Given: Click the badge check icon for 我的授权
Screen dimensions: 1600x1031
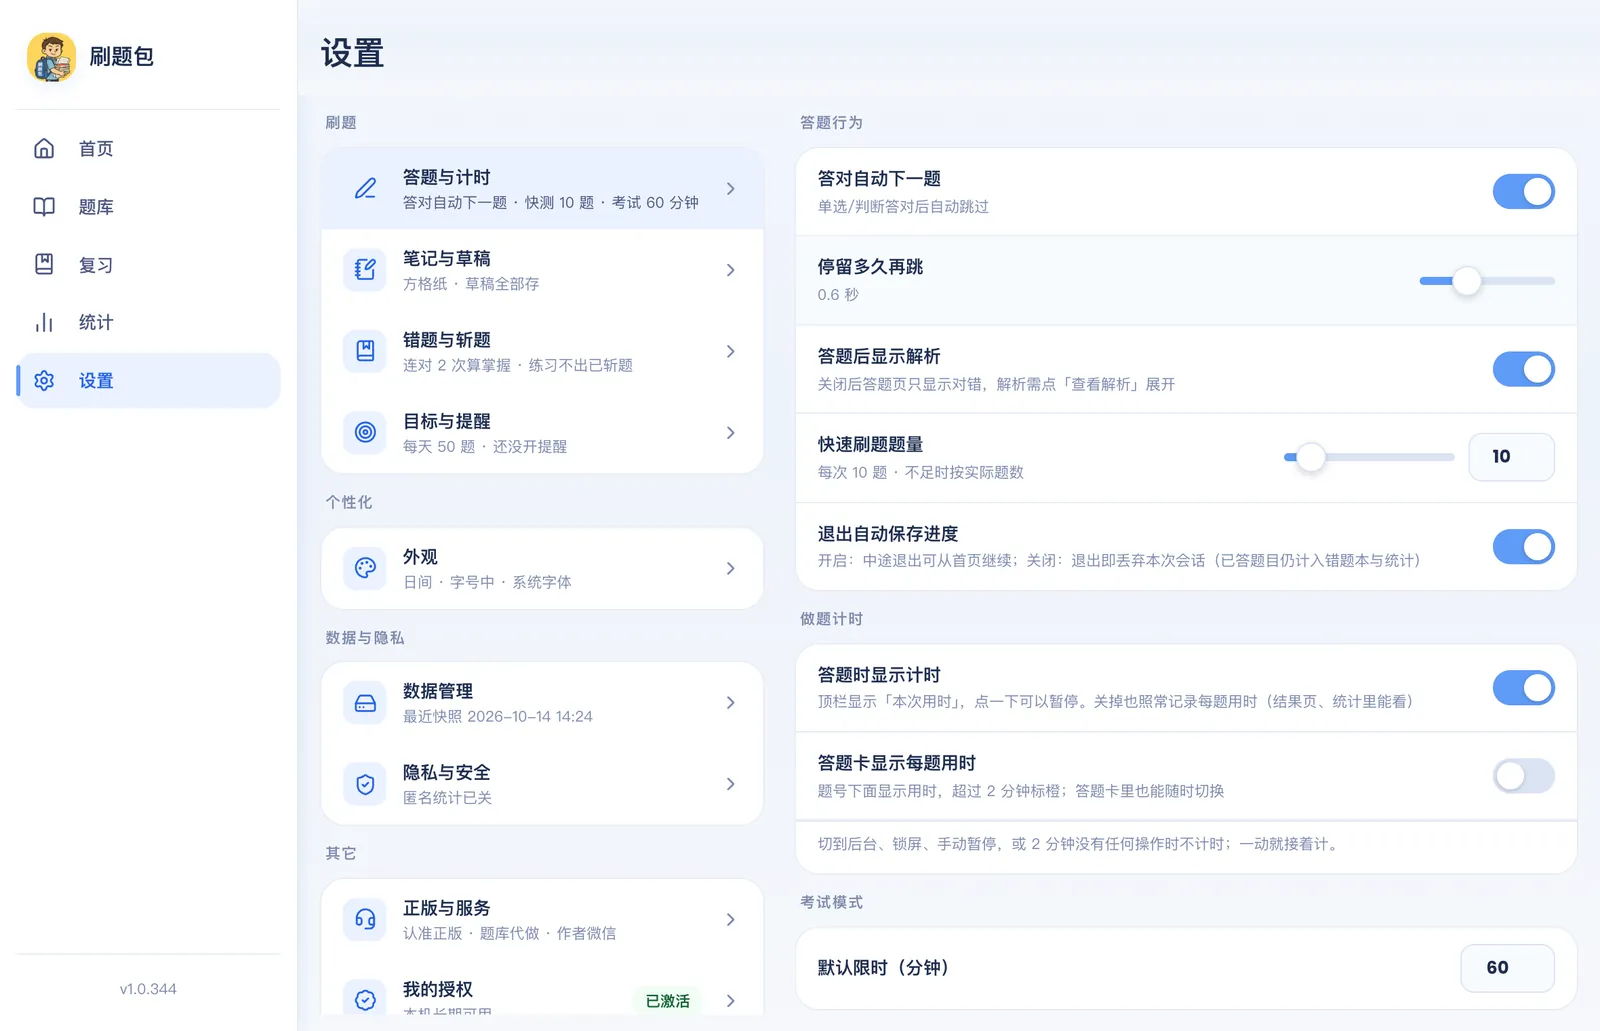Looking at the screenshot, I should [x=365, y=1000].
